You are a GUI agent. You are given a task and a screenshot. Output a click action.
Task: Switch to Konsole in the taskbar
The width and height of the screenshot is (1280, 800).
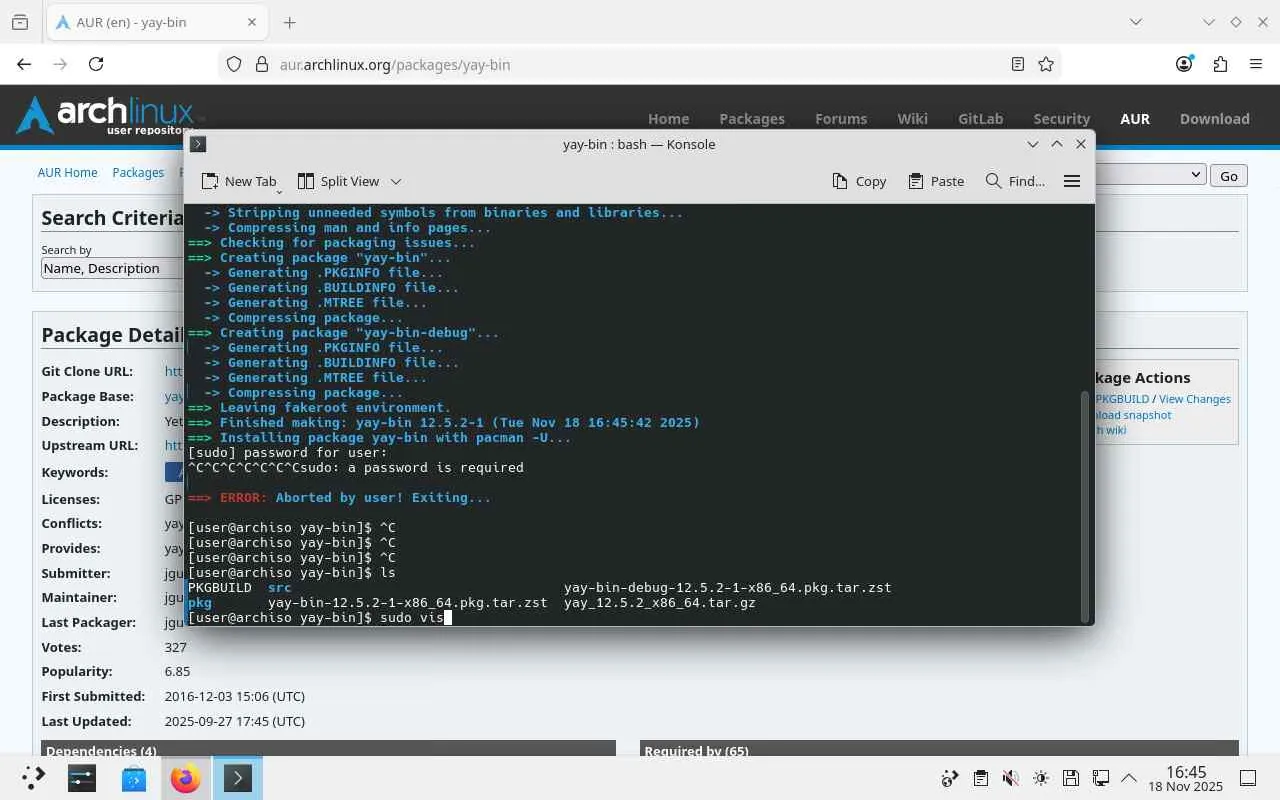[238, 778]
